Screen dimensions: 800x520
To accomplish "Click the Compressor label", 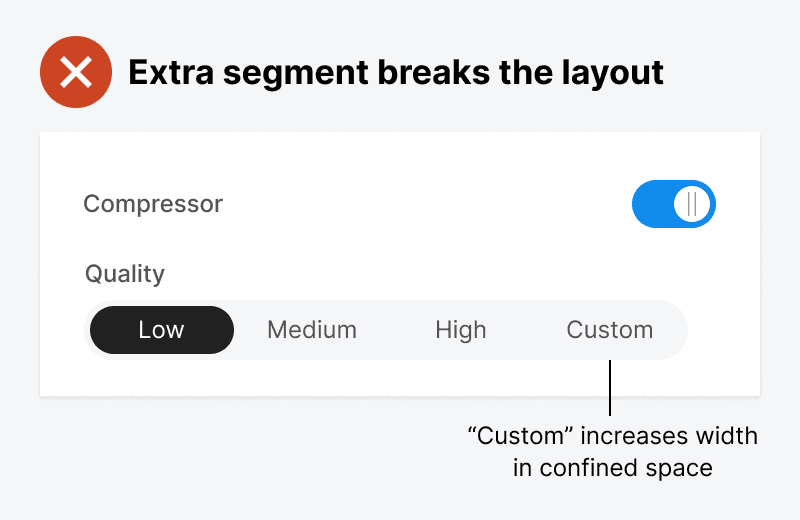I will (153, 204).
